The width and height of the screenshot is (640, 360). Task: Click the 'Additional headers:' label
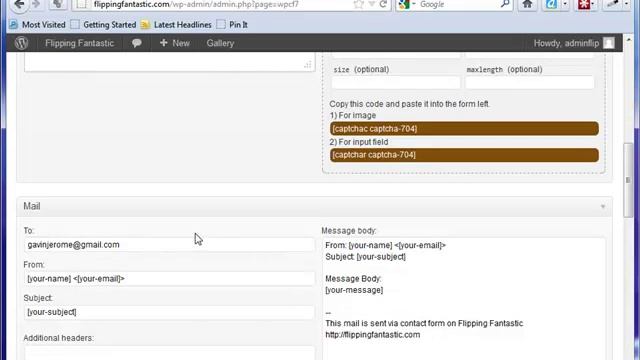point(58,338)
